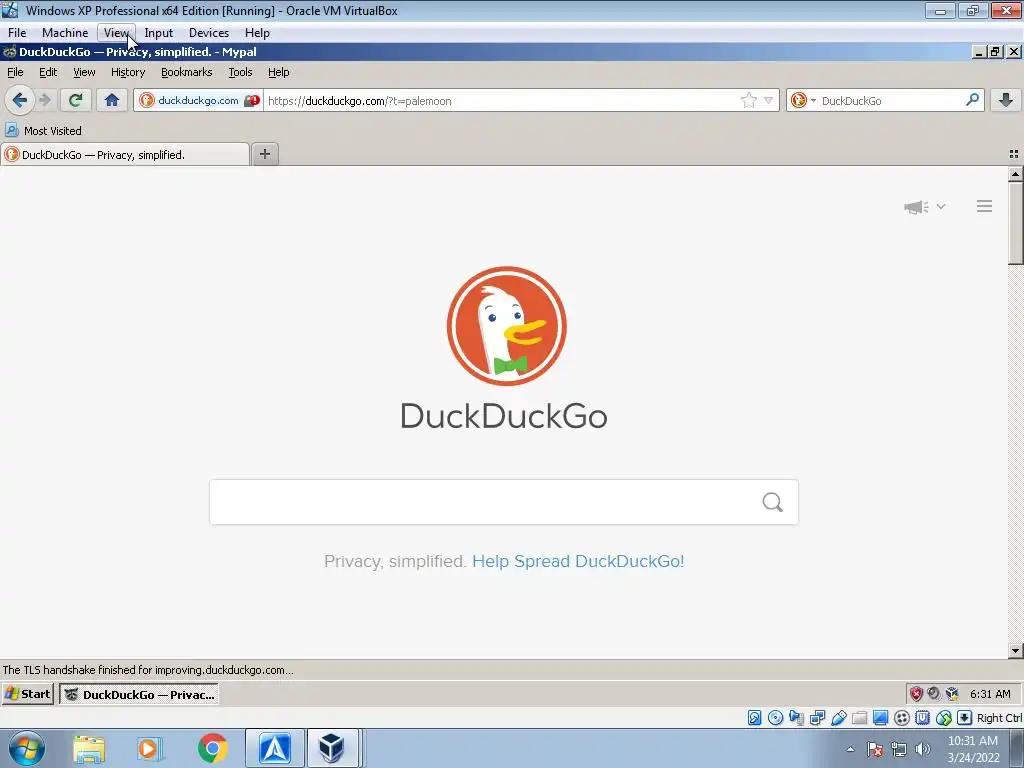
Task: Reload the current page
Action: pos(75,100)
